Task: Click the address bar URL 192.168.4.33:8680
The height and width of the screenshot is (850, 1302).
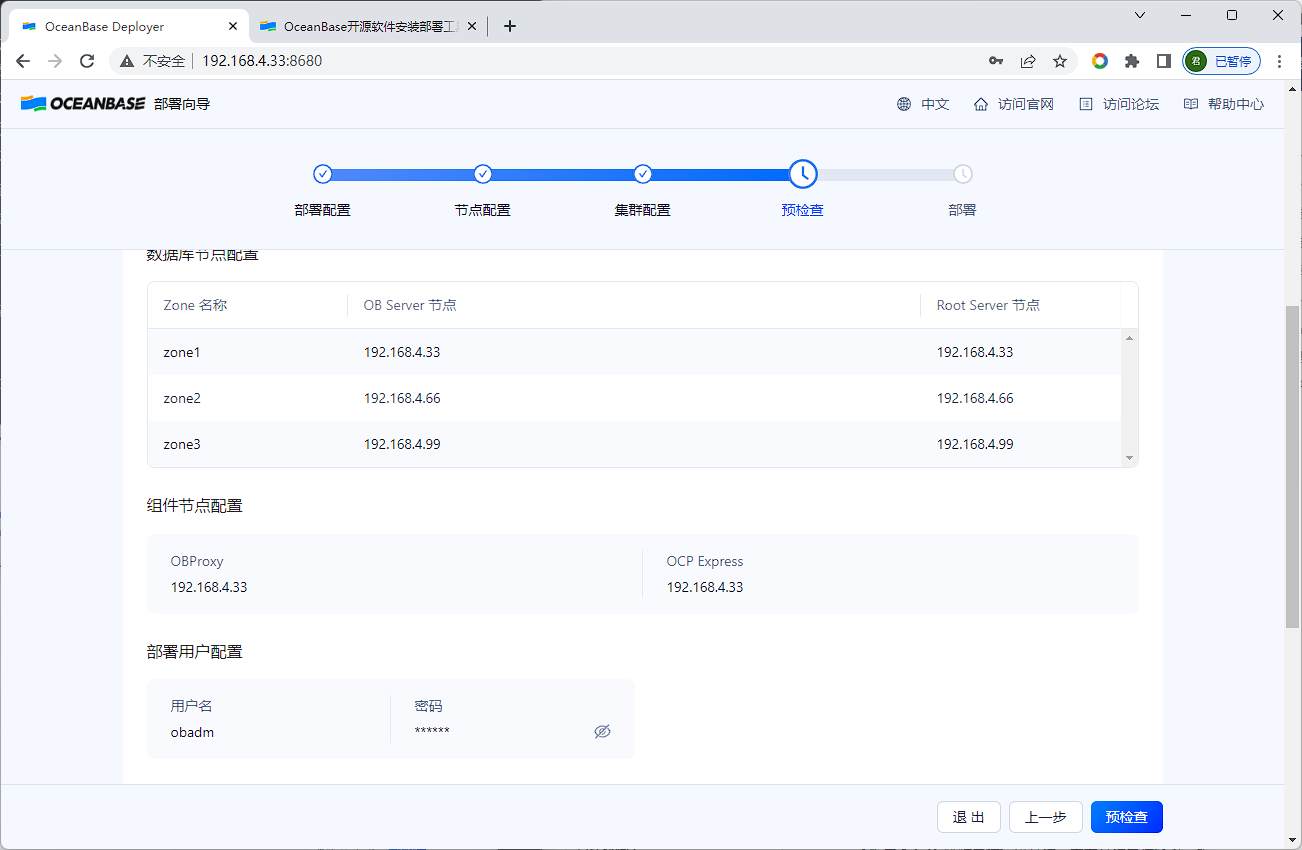Action: [x=262, y=61]
